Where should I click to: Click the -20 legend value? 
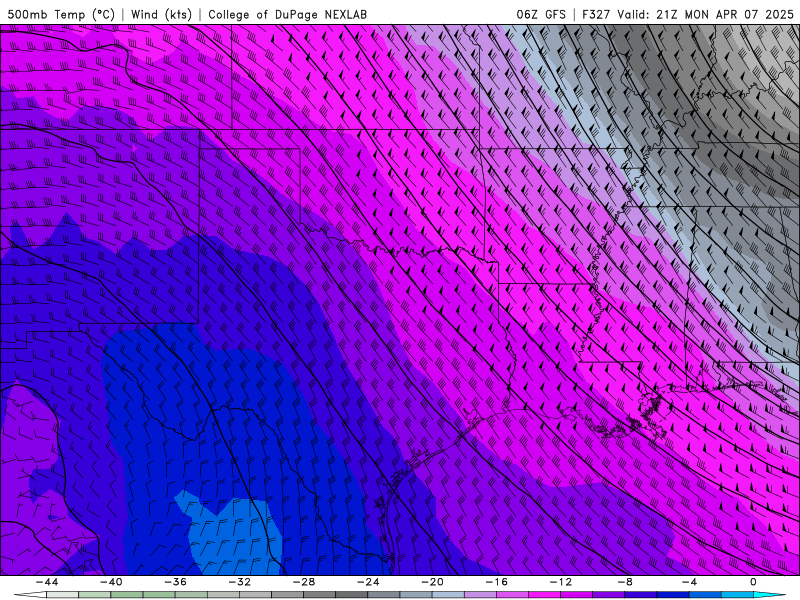[x=432, y=582]
